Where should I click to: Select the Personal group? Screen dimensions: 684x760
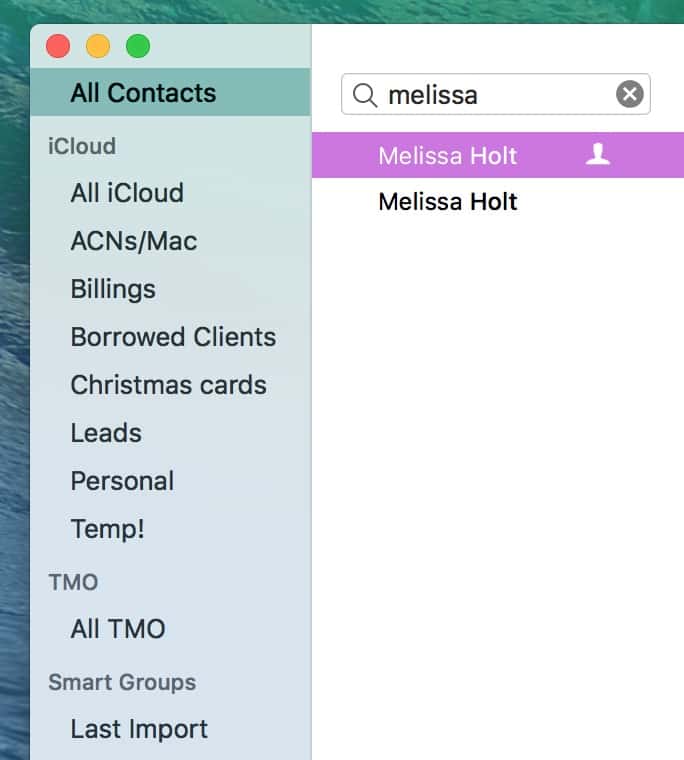point(122,481)
